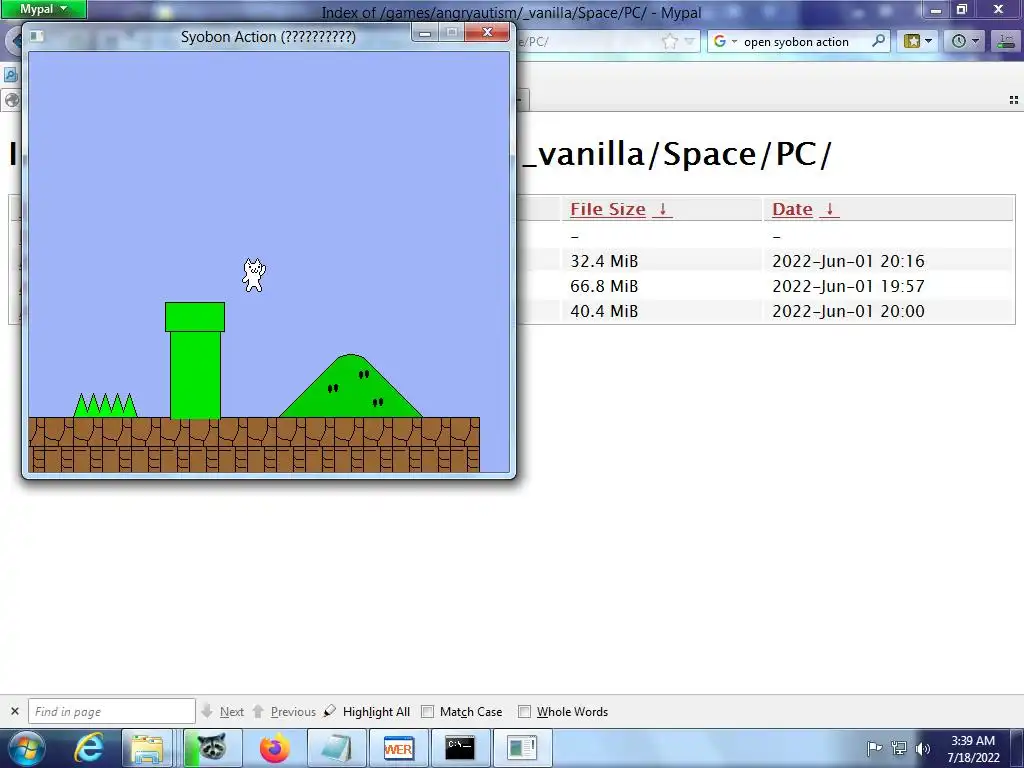The width and height of the screenshot is (1024, 768).
Task: Minimize the Syobon Action game window
Action: click(x=425, y=33)
